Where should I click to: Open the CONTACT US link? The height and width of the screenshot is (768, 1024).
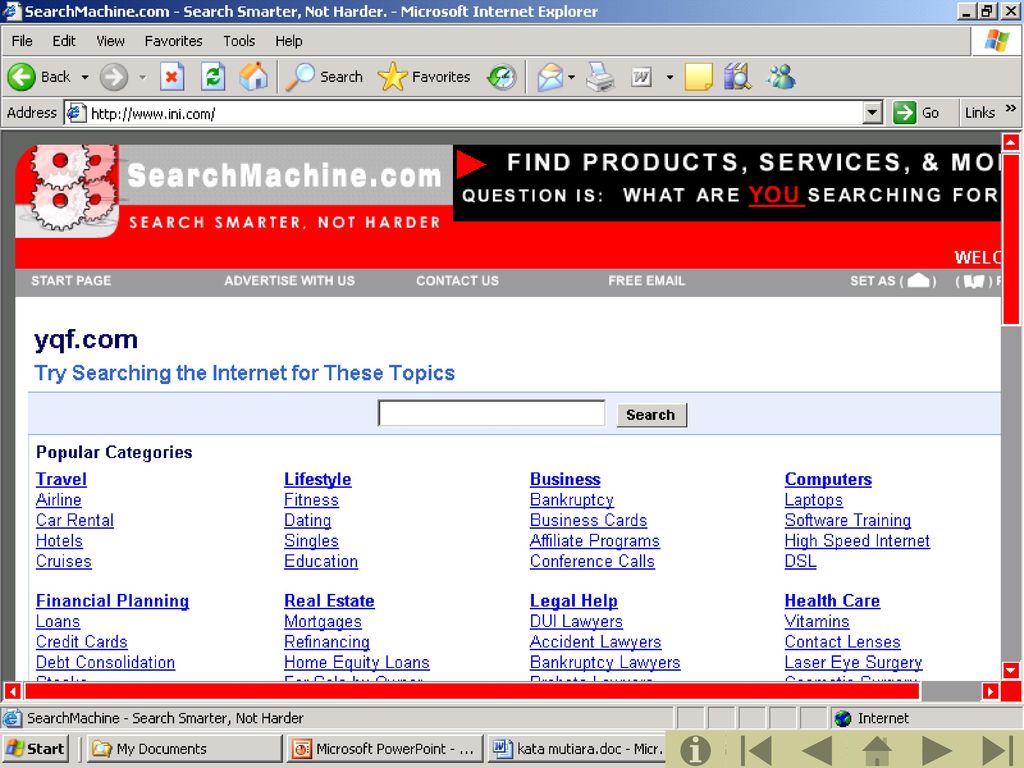(457, 281)
